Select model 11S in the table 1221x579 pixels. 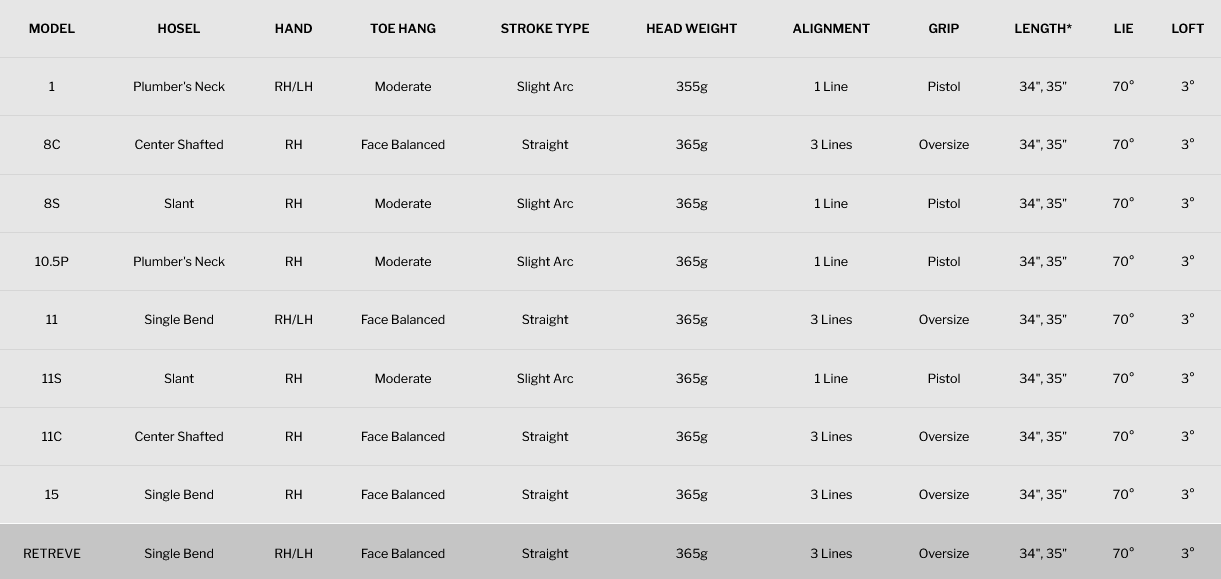click(x=52, y=379)
